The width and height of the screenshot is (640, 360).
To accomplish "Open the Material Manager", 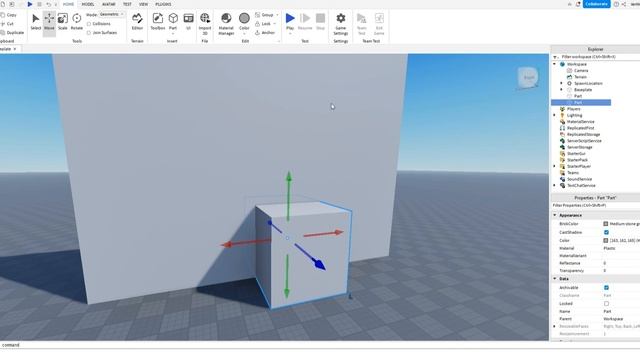I will pyautogui.click(x=226, y=24).
